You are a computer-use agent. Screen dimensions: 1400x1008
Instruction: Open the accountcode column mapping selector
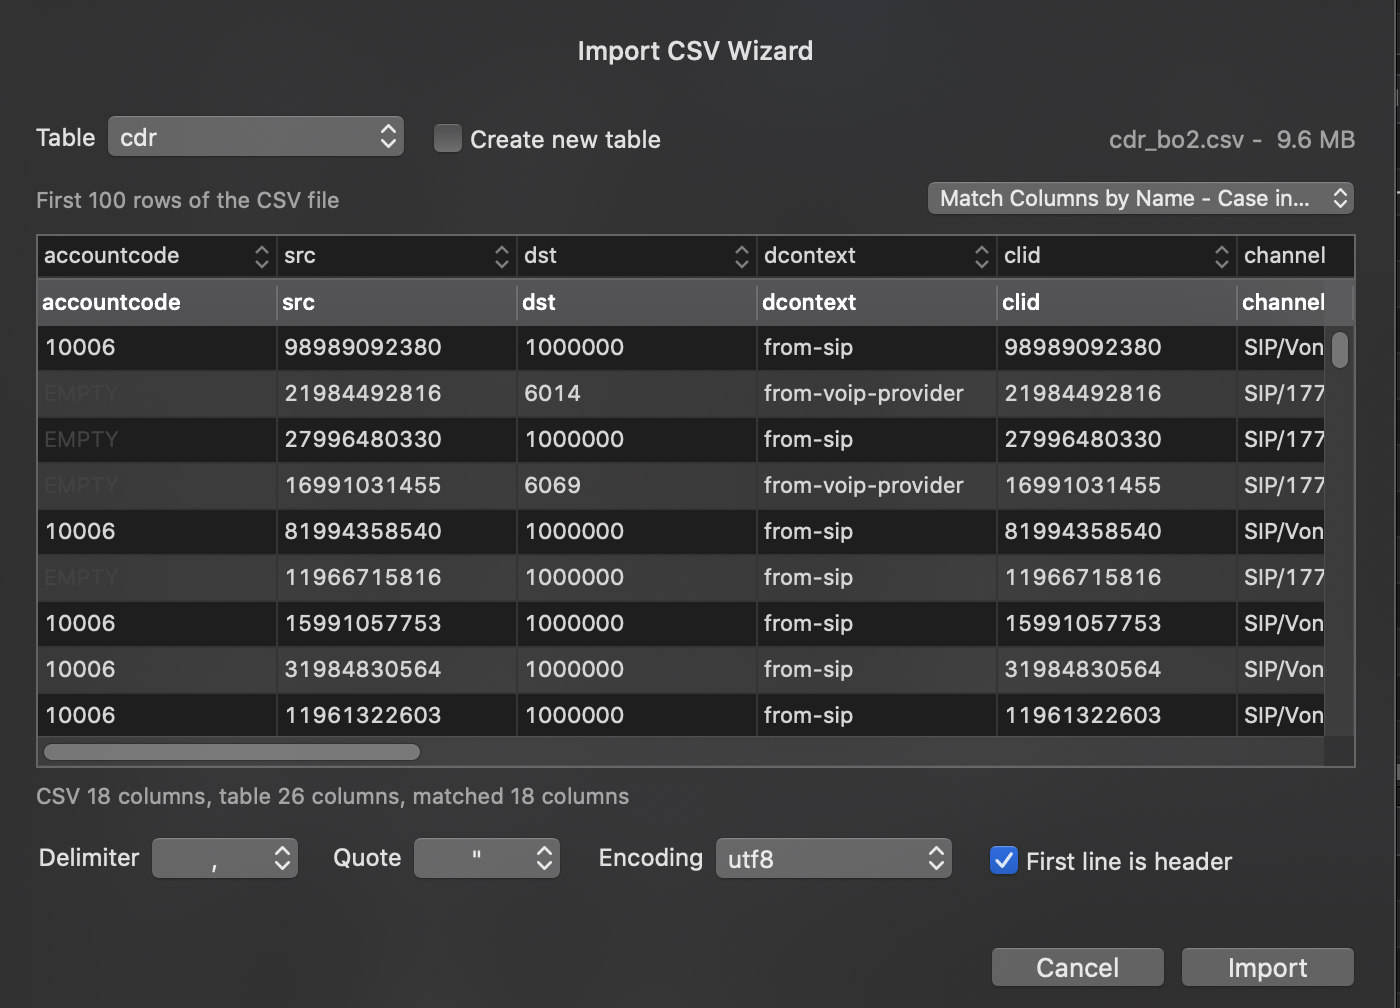click(x=262, y=256)
